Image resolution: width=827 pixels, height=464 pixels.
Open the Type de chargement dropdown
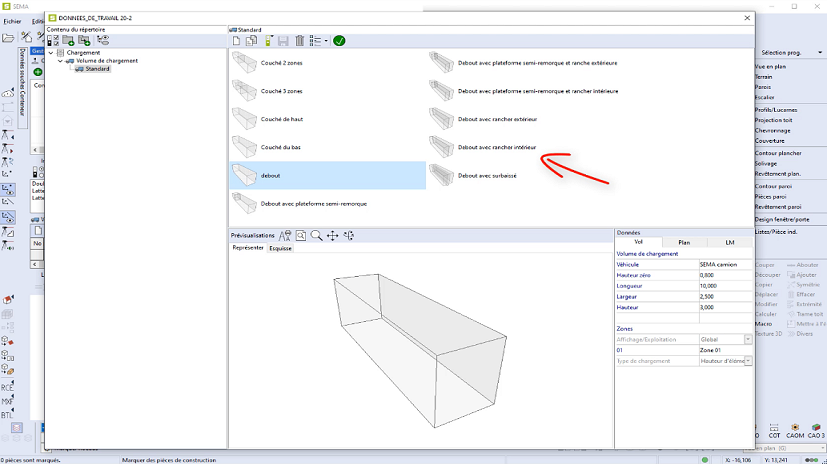click(747, 361)
